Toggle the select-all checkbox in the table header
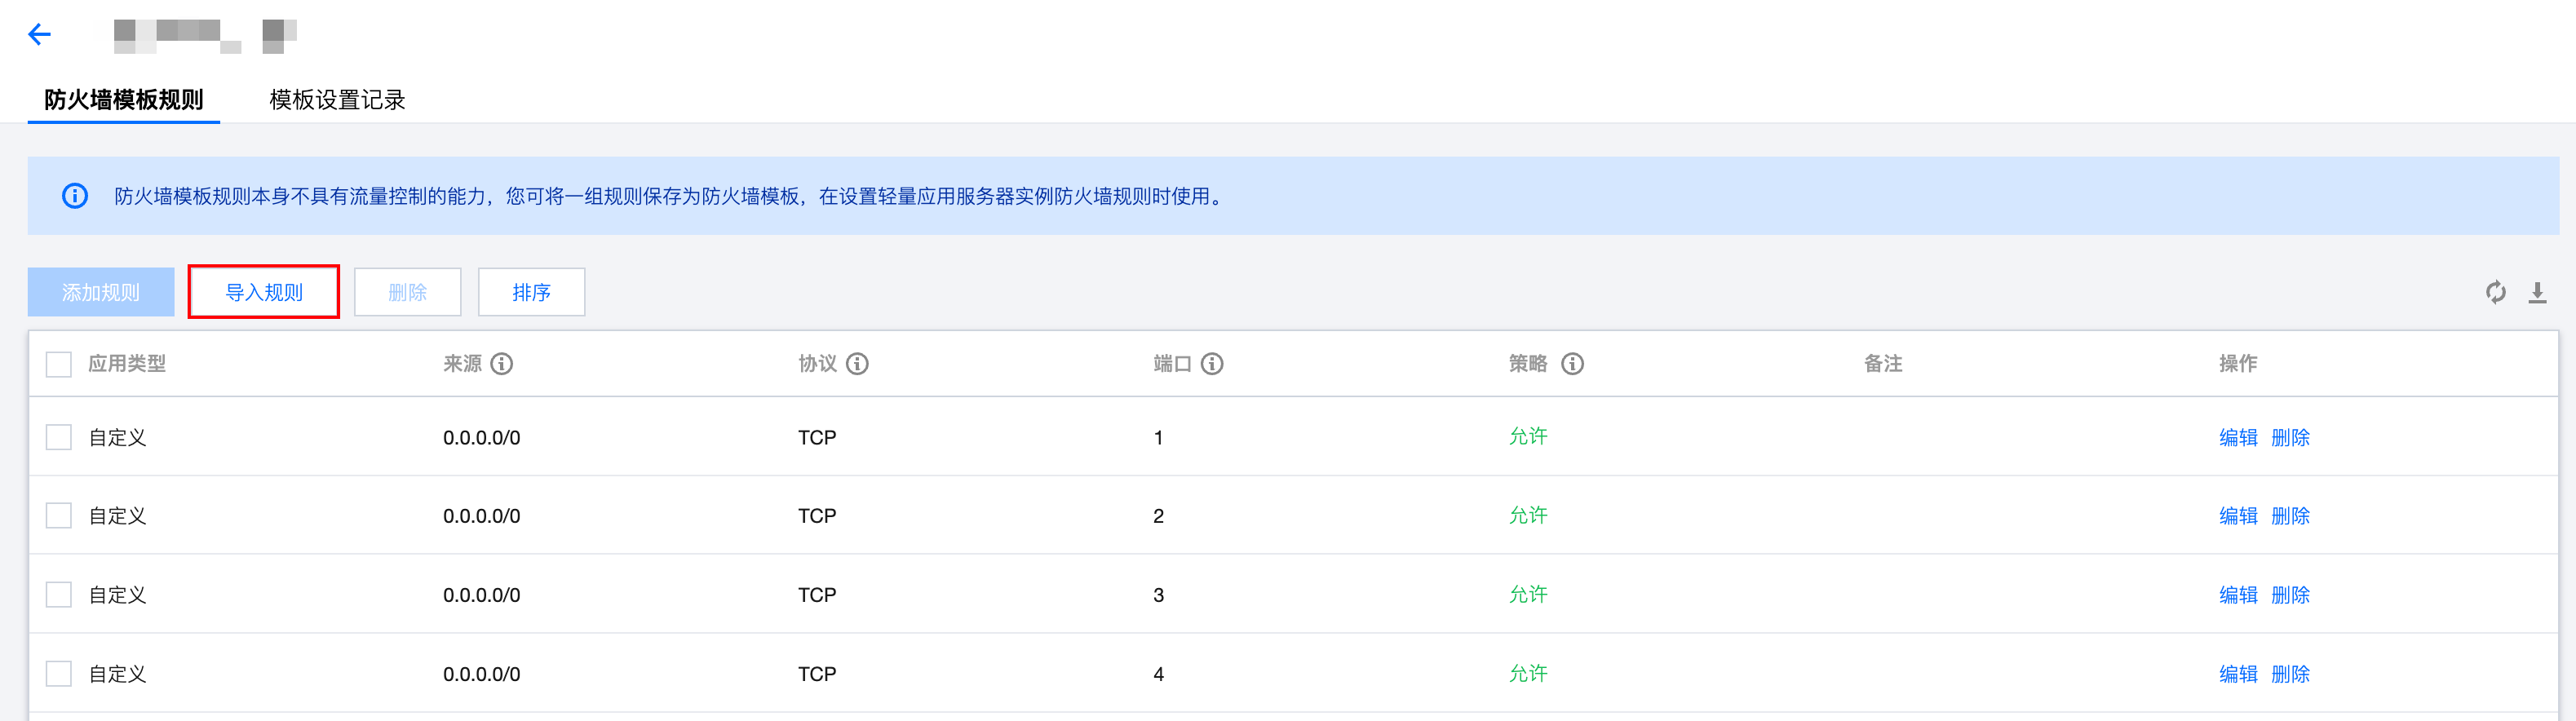2576x721 pixels. click(x=59, y=364)
